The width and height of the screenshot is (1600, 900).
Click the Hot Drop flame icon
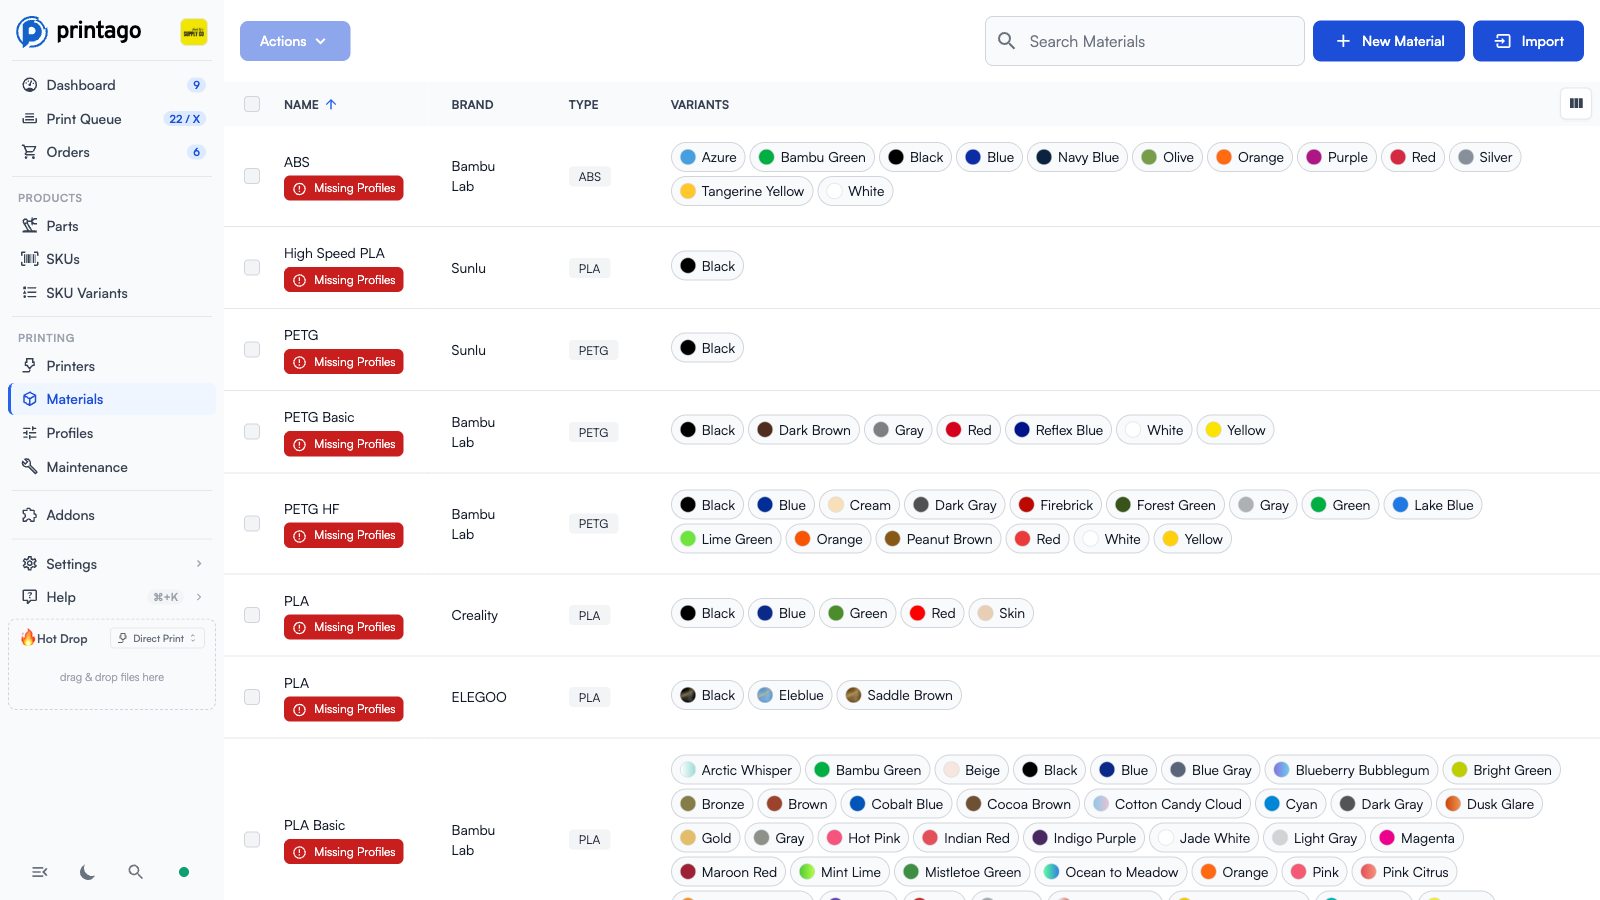pos(28,638)
